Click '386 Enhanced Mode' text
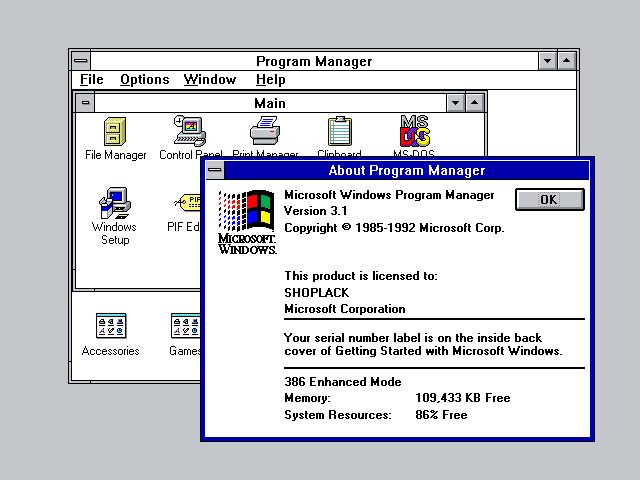This screenshot has height=480, width=640. click(343, 382)
